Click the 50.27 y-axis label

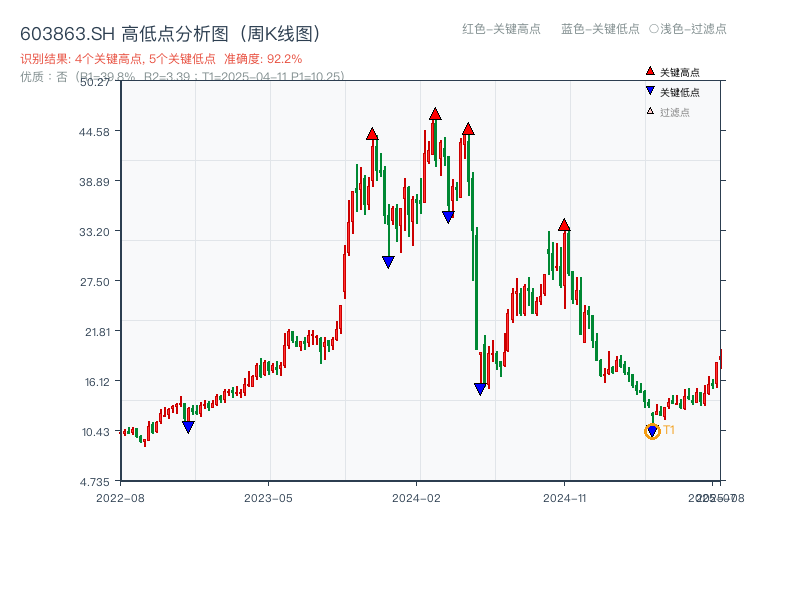pos(95,85)
